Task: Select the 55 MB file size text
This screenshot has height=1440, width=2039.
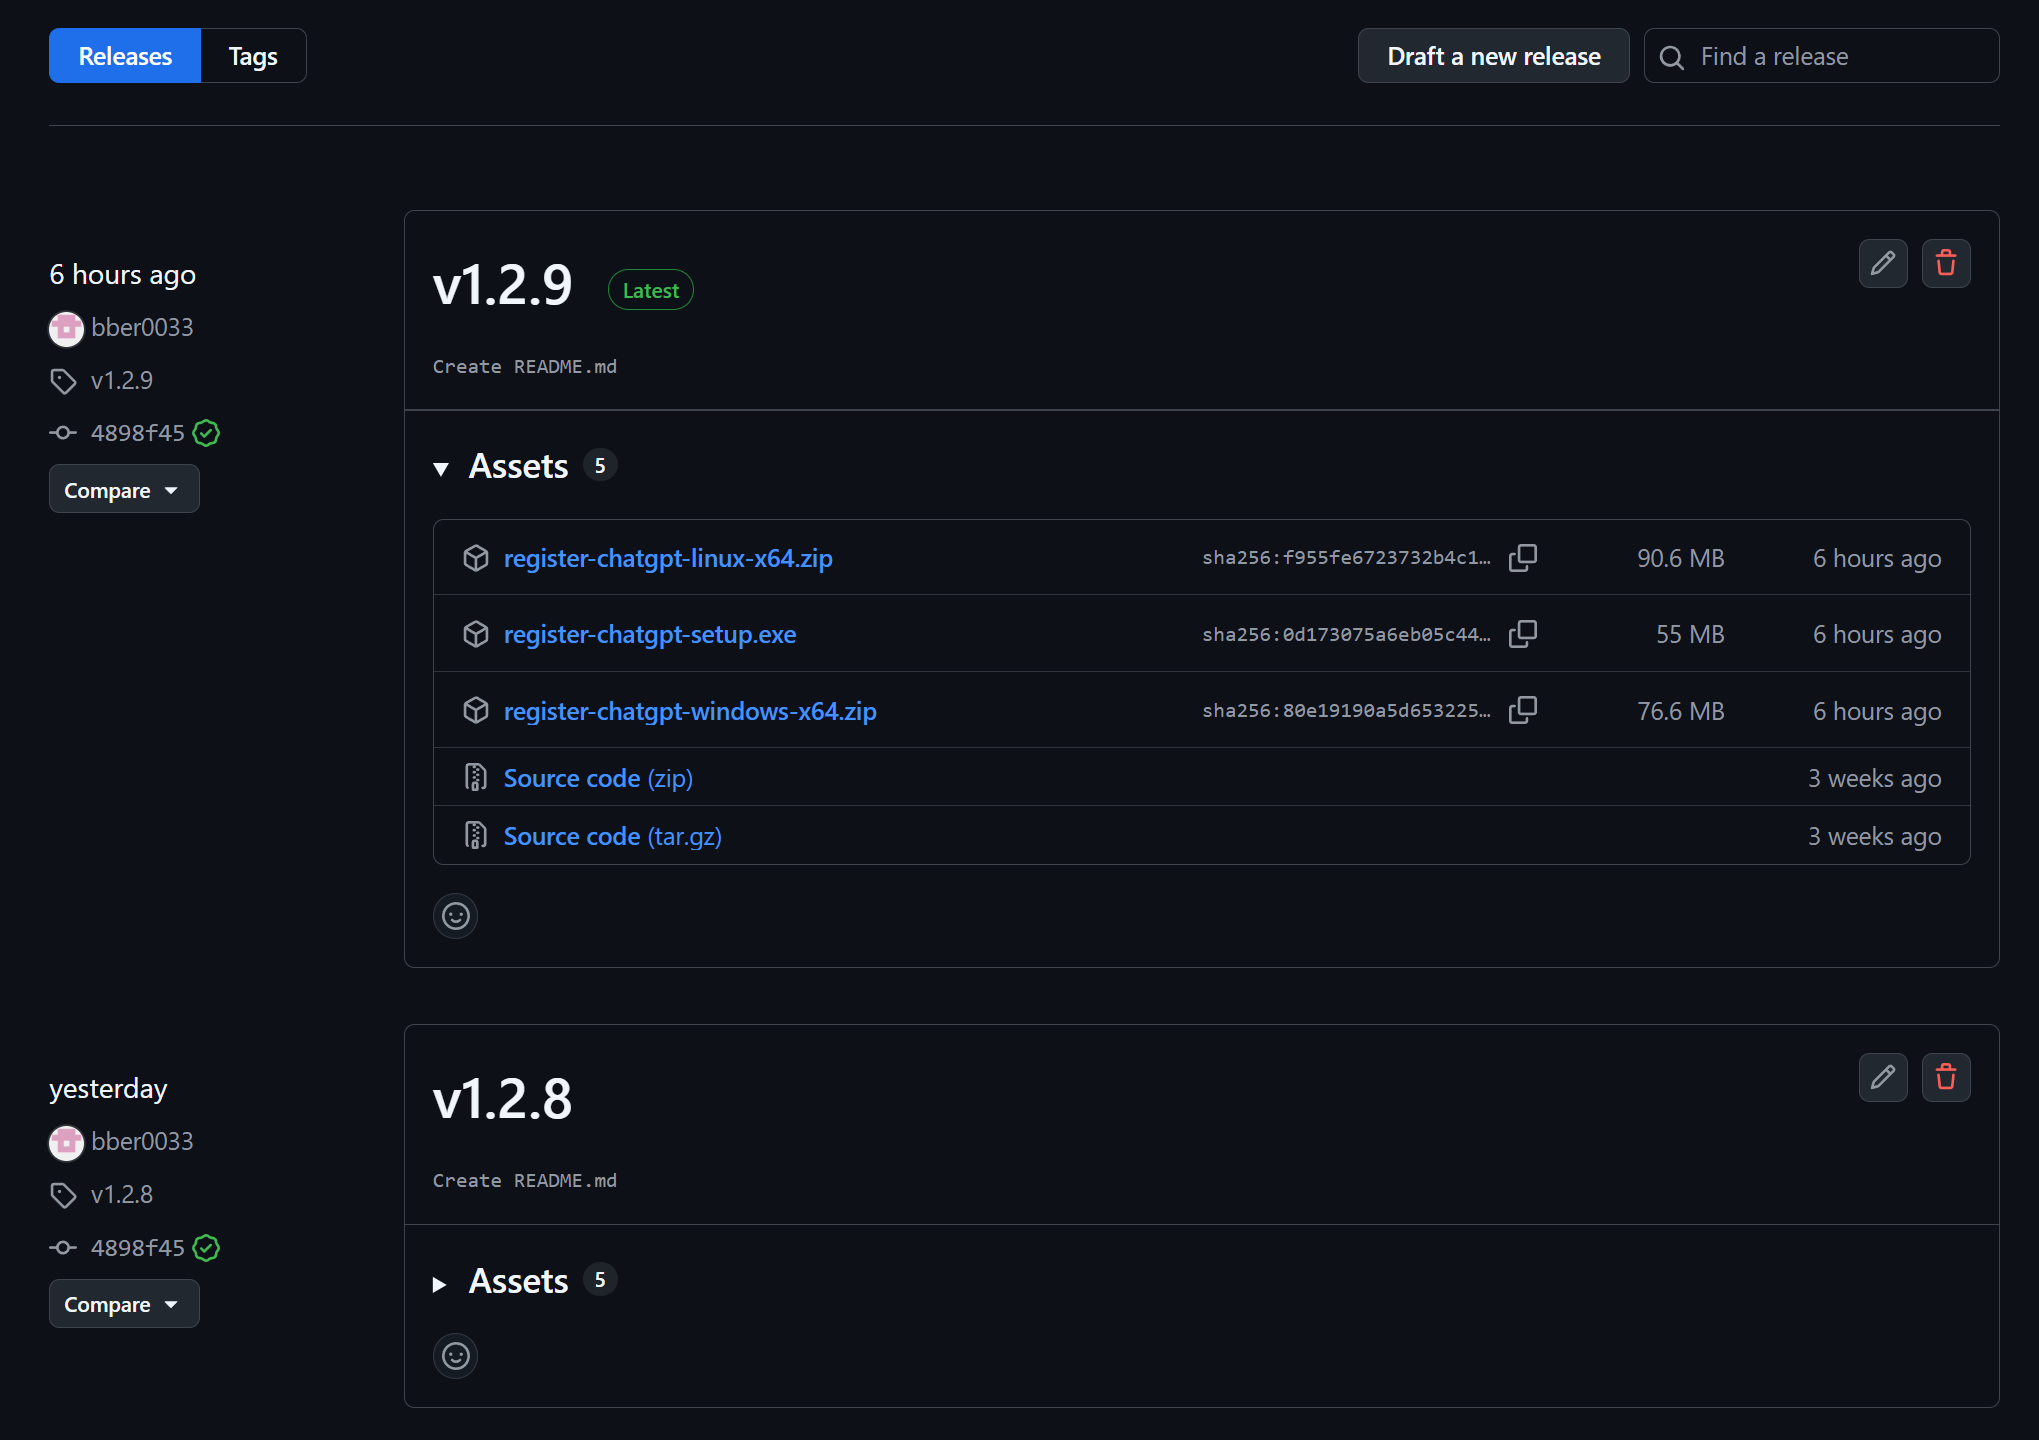Action: click(1690, 634)
